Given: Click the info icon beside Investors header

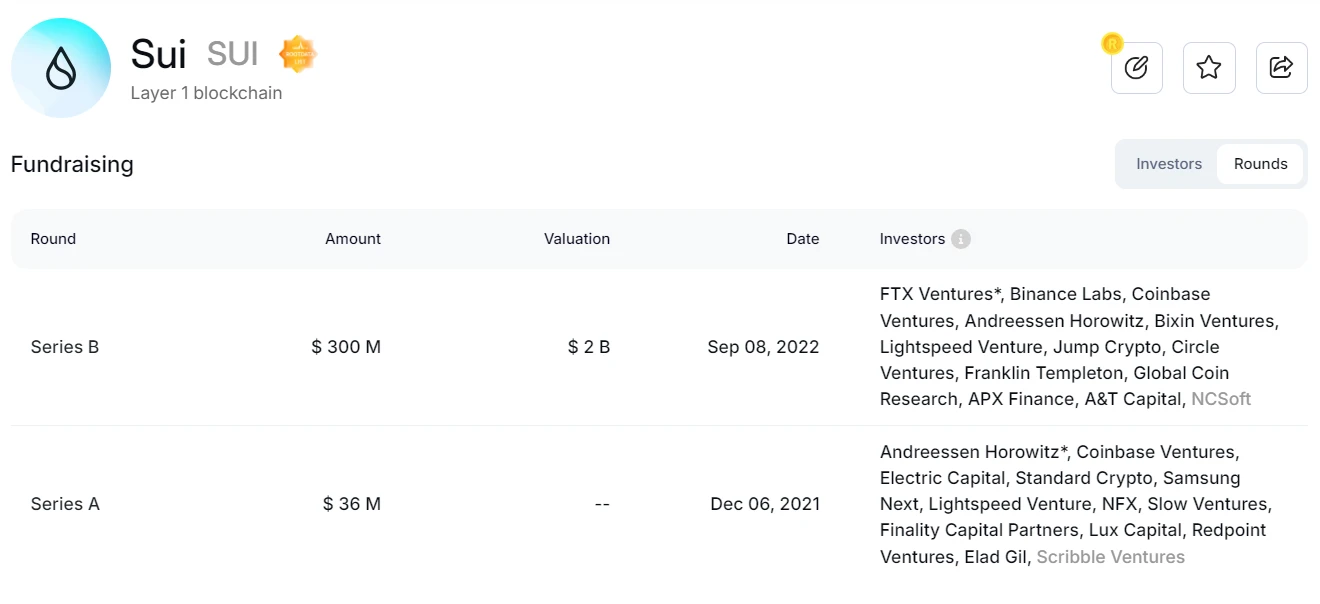Looking at the screenshot, I should [x=961, y=239].
